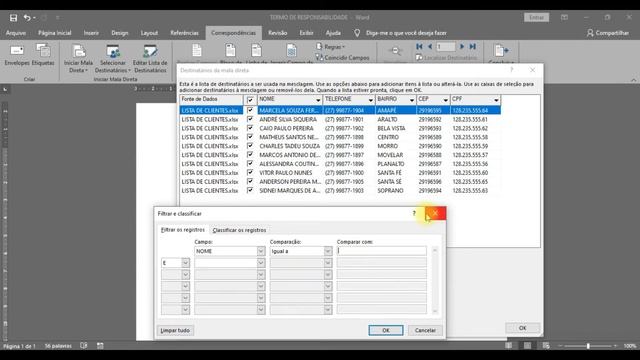Switch to the Referências ribbon tab
Viewport: 640px width, 360px height.
point(184,33)
